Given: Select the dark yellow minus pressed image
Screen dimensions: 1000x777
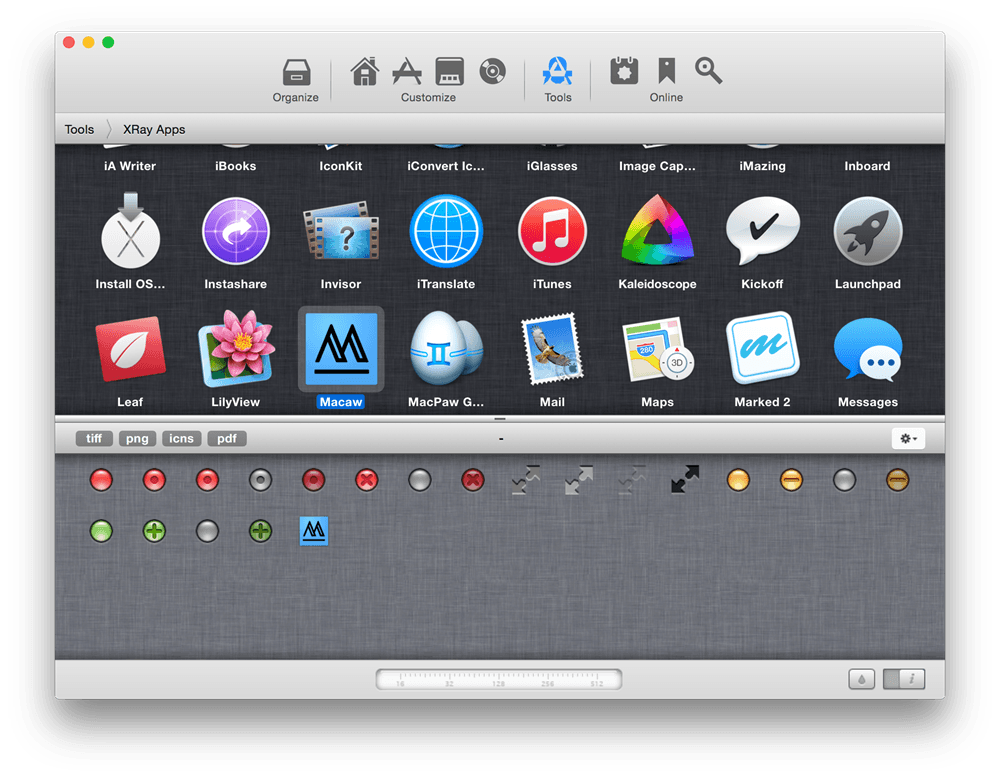Looking at the screenshot, I should [x=897, y=480].
